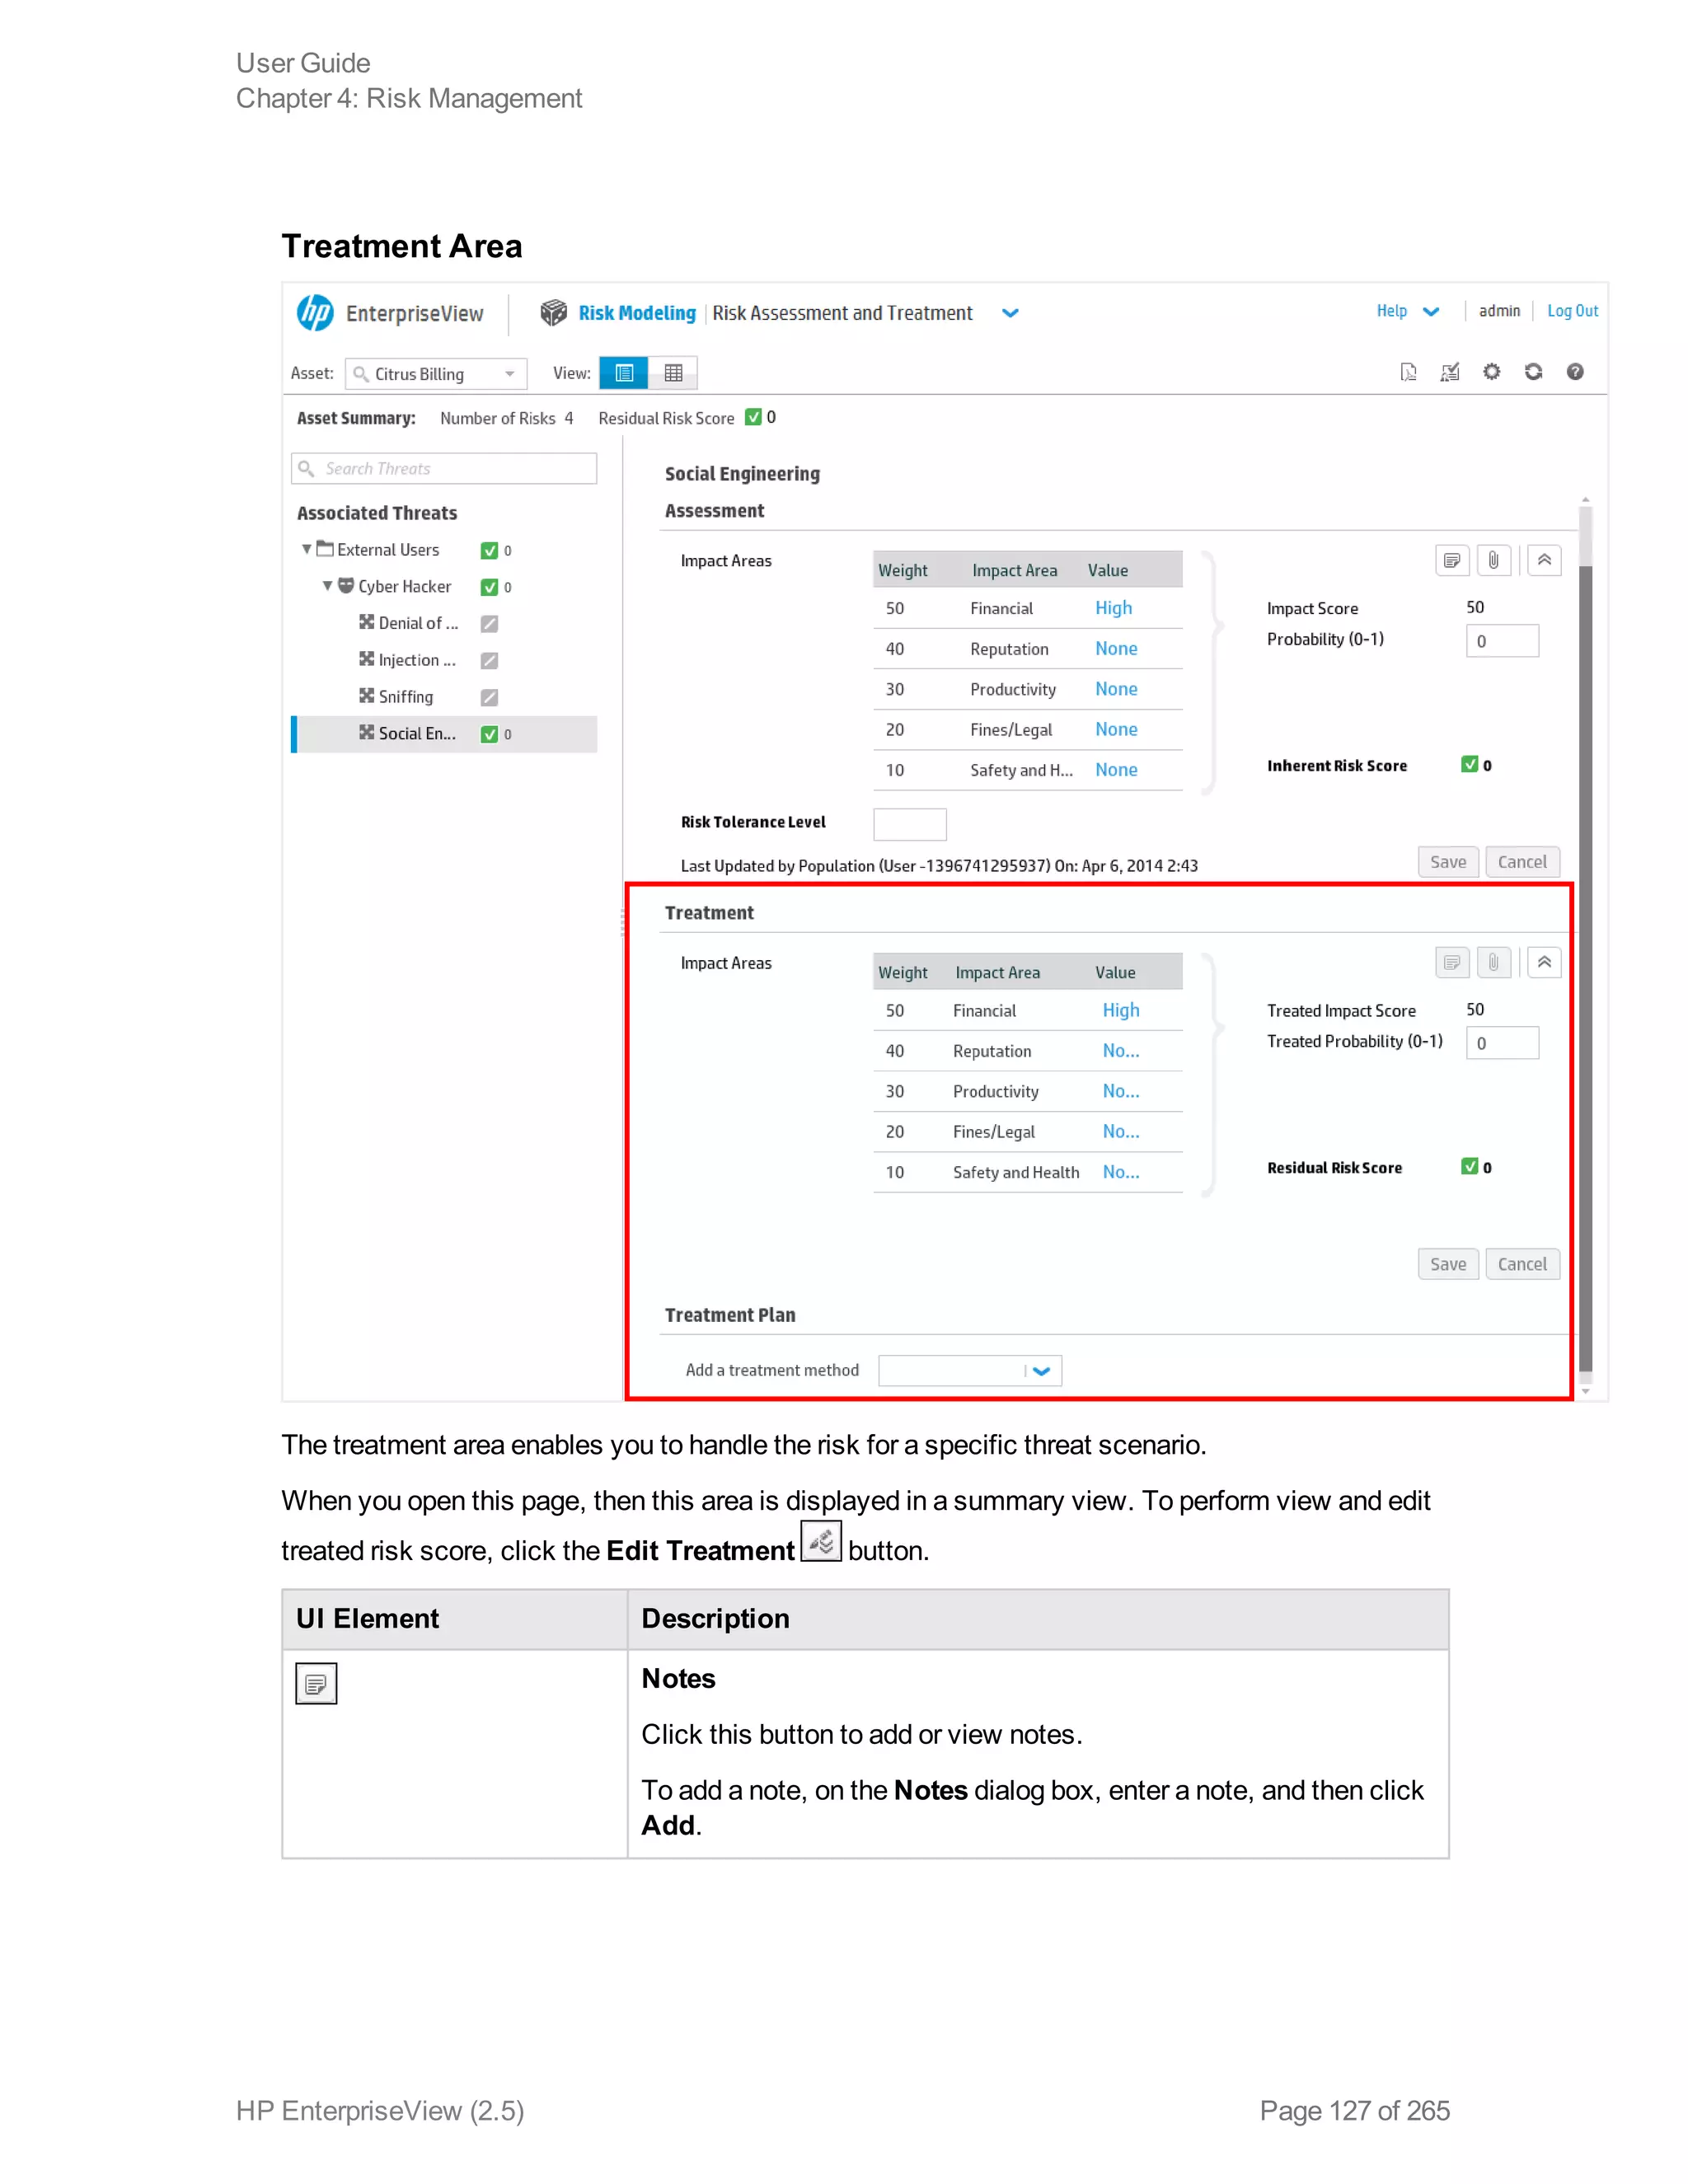
Task: Open Notes in the Assessment section
Action: pyautogui.click(x=1452, y=560)
